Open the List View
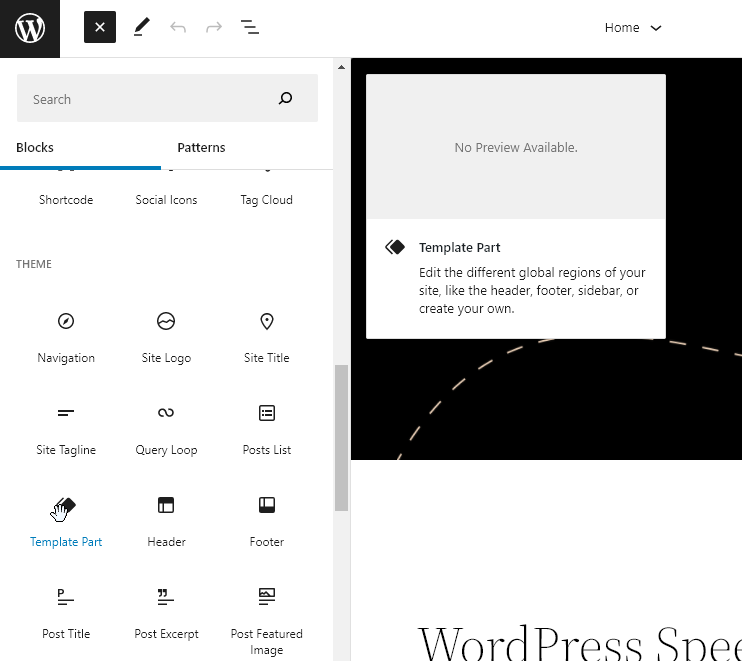This screenshot has width=742, height=661. [x=250, y=28]
